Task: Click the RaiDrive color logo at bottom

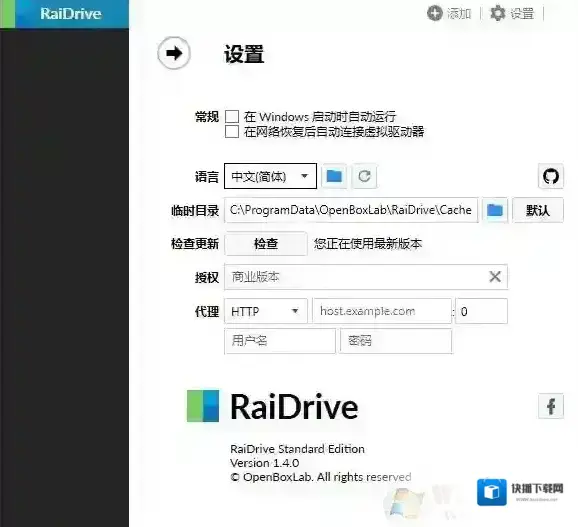Action: [203, 406]
